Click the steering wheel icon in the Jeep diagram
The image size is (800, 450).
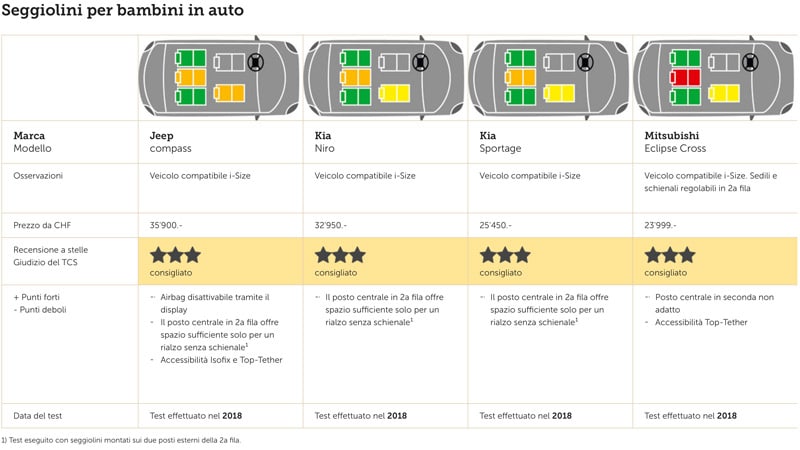(x=256, y=62)
